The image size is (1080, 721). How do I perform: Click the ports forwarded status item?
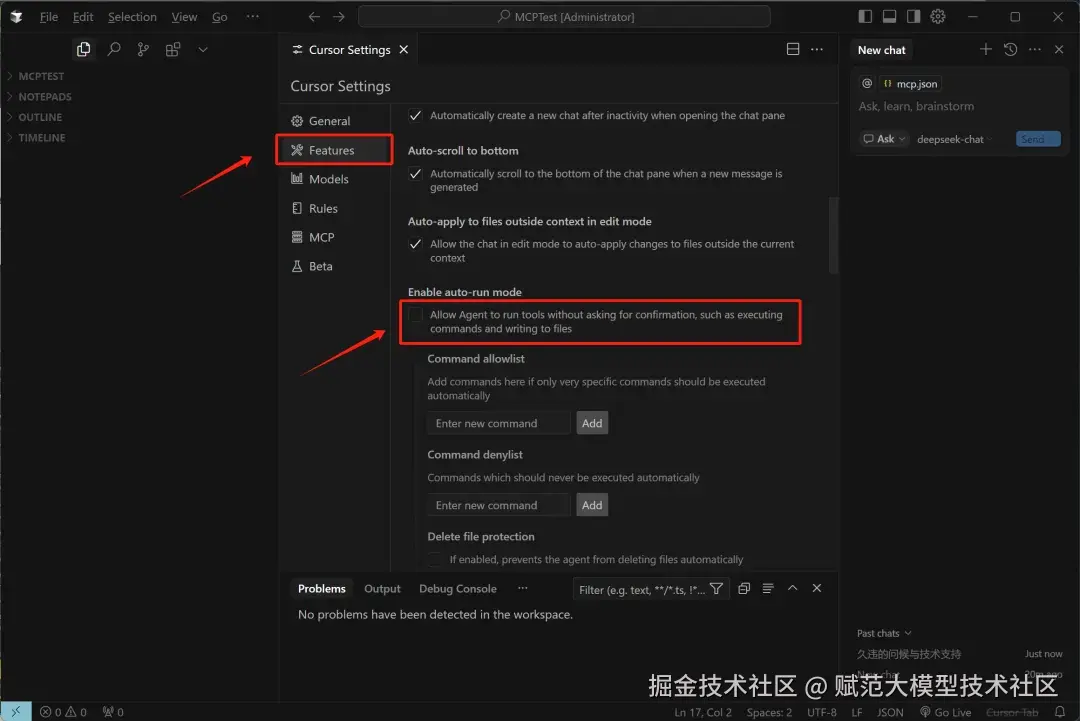click(113, 712)
